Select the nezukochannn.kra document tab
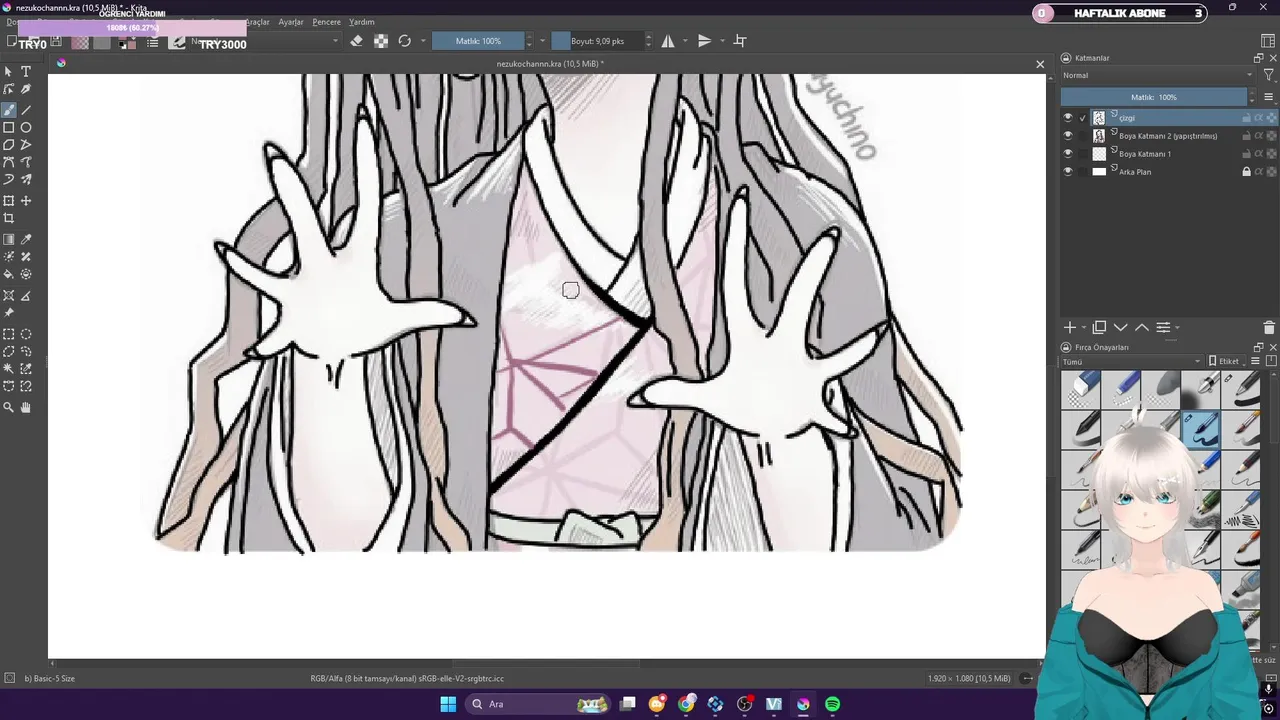The height and width of the screenshot is (720, 1280). (x=550, y=64)
